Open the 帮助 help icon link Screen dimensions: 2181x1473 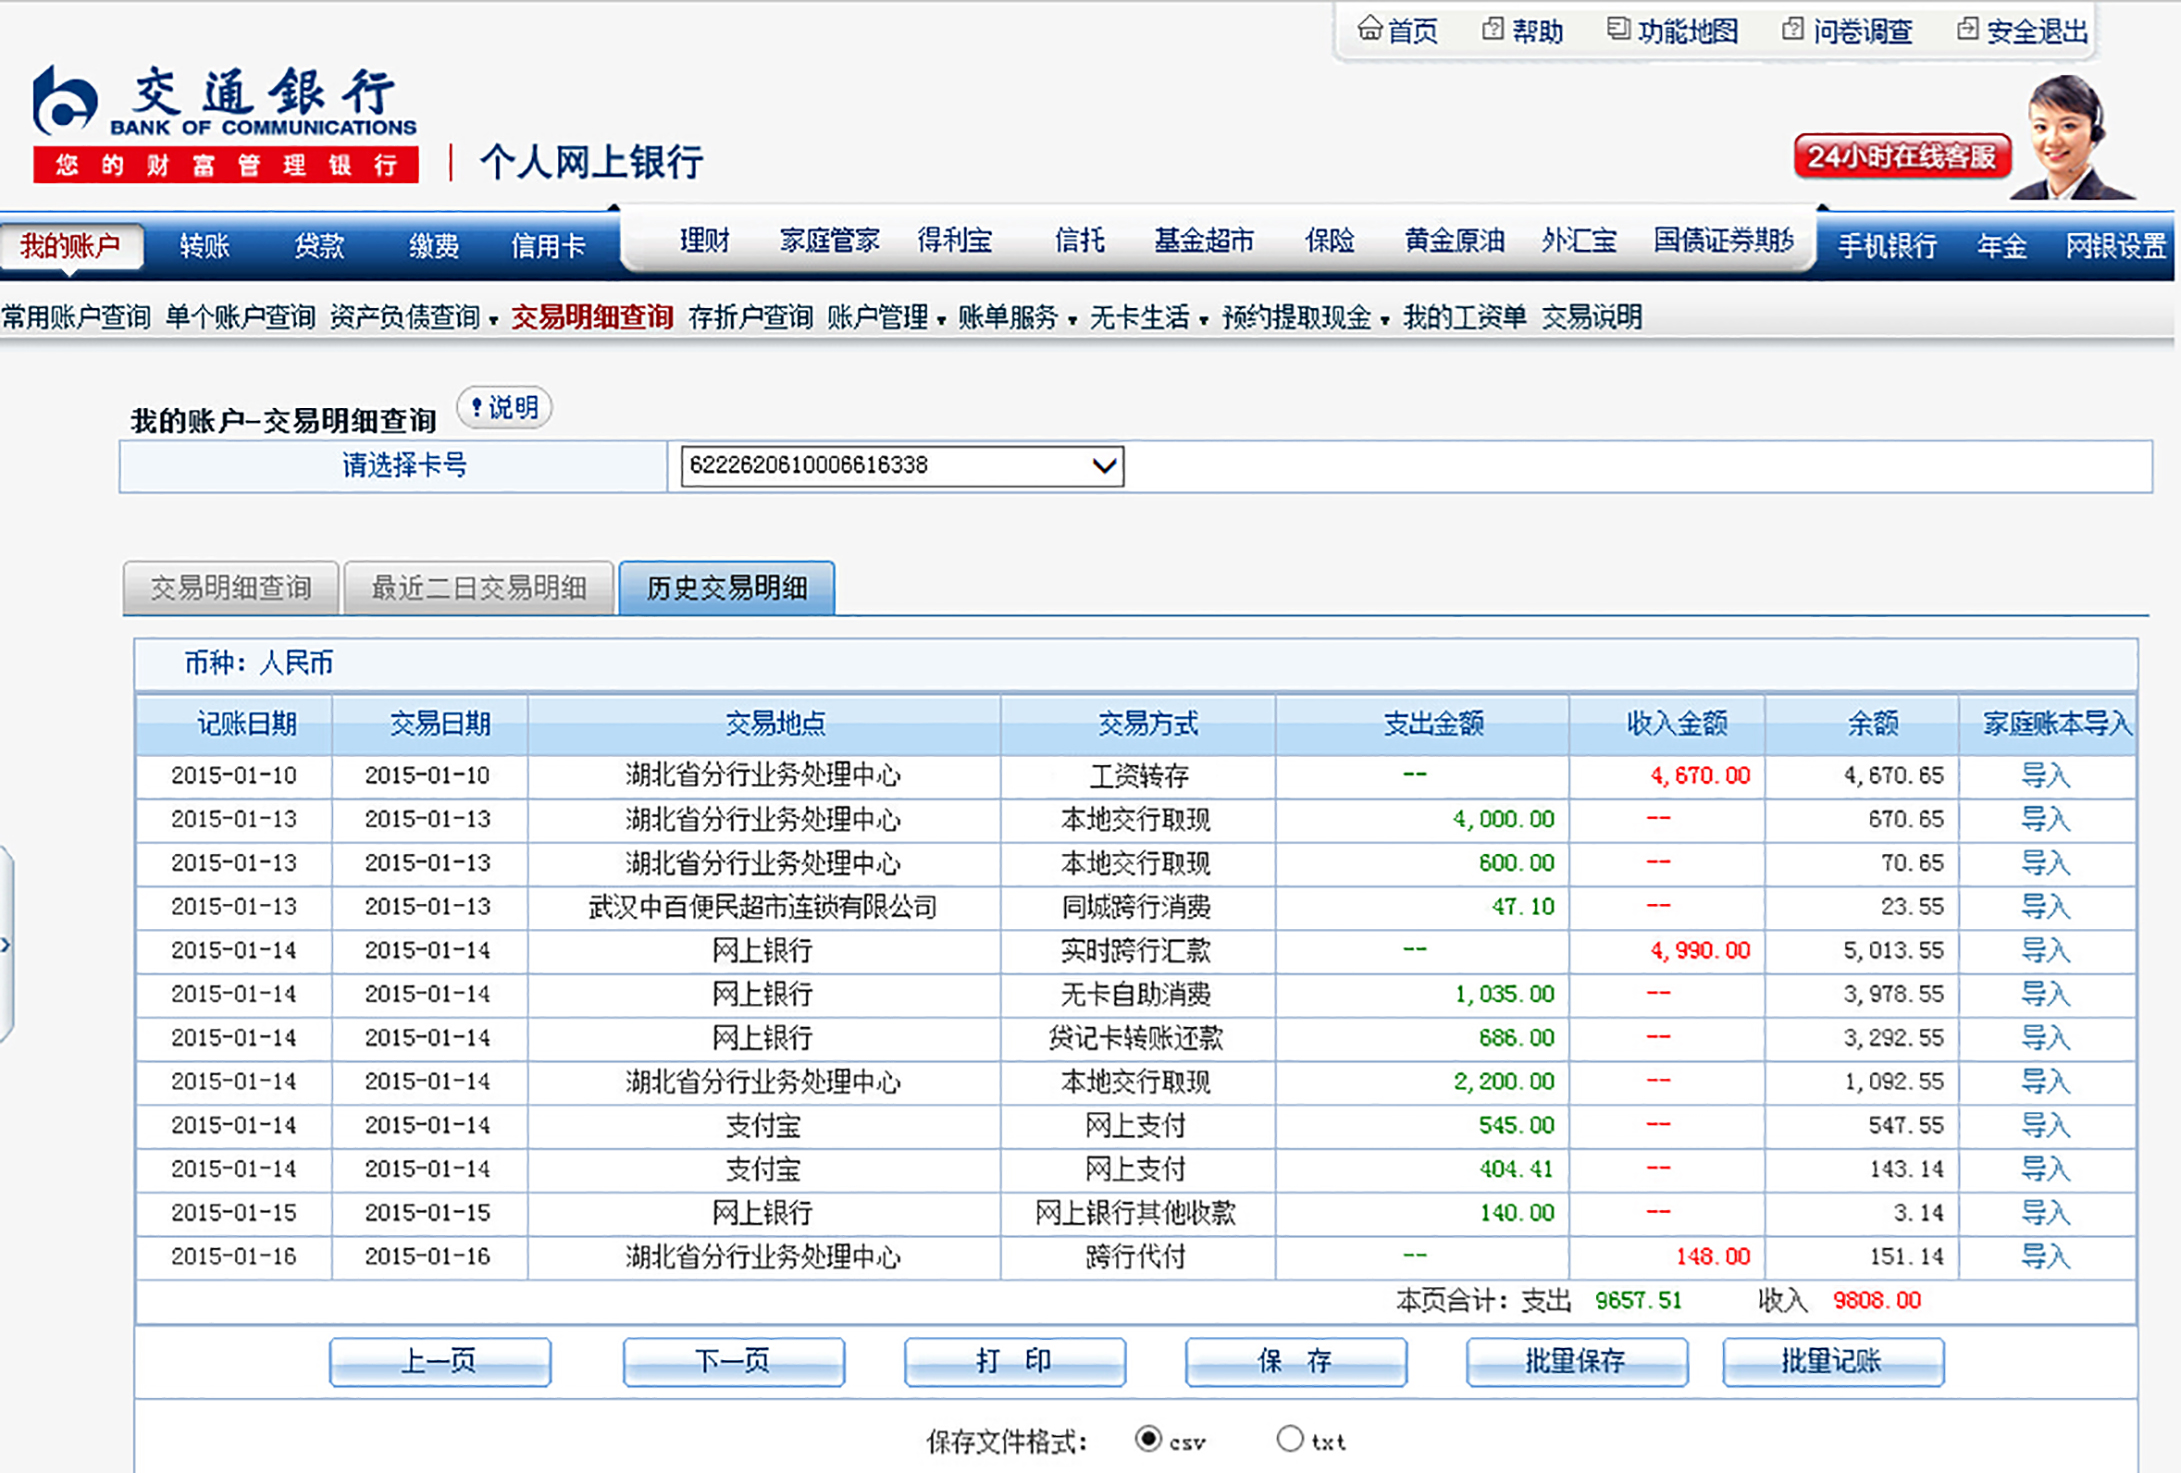point(1492,29)
